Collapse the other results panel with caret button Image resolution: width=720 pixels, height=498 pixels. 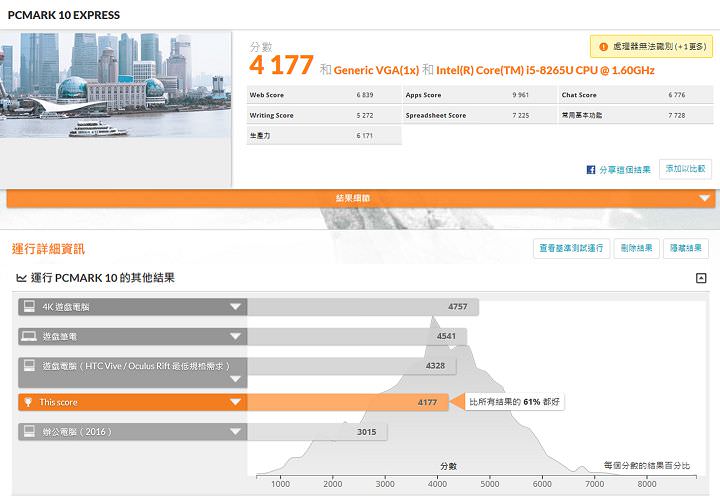point(701,278)
